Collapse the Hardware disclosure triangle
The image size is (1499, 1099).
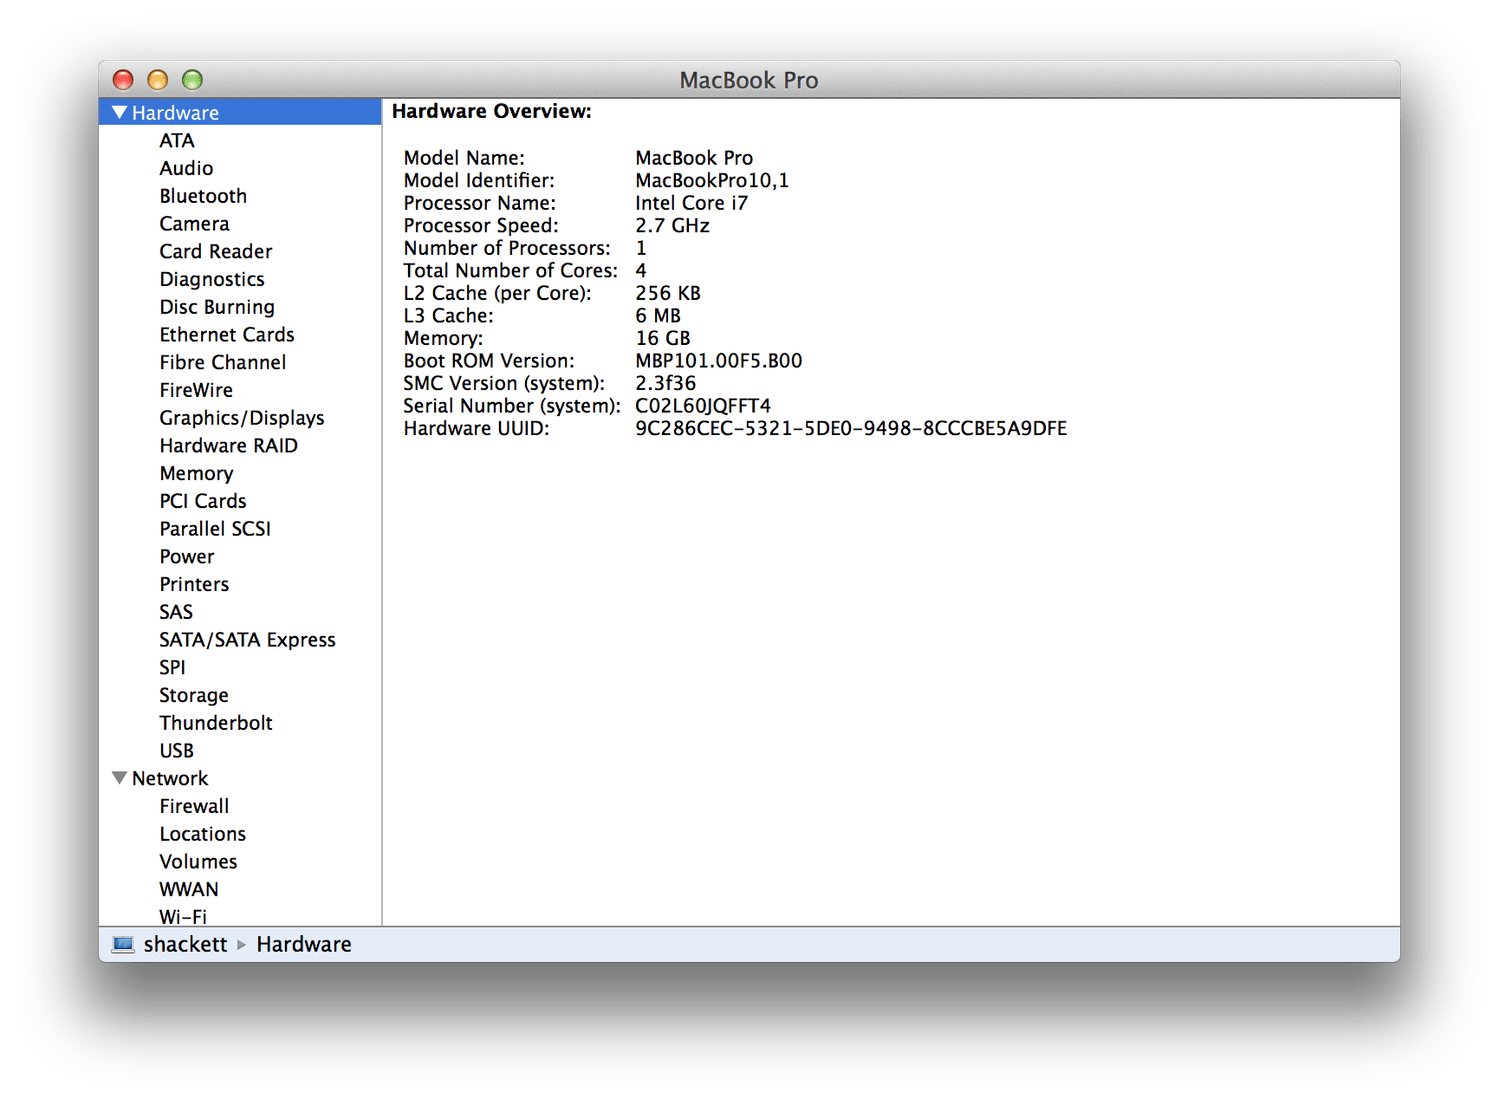[120, 113]
